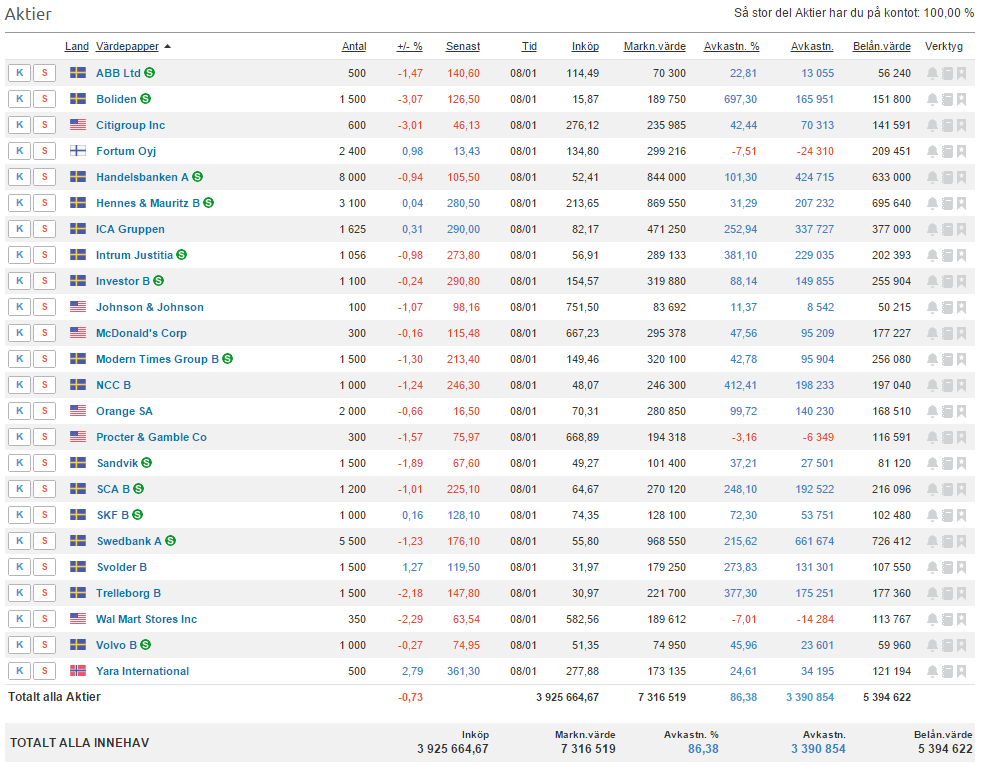The image size is (986, 765).
Task: Open the Wal Mart Stores Inc link
Action: (147, 619)
